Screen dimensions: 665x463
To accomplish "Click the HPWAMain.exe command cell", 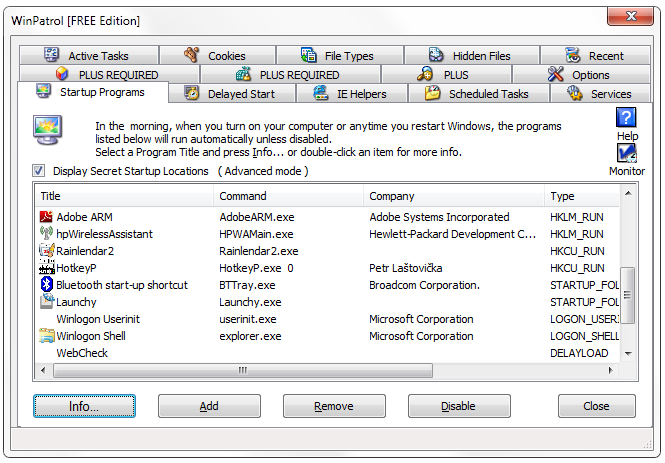I will coord(256,234).
